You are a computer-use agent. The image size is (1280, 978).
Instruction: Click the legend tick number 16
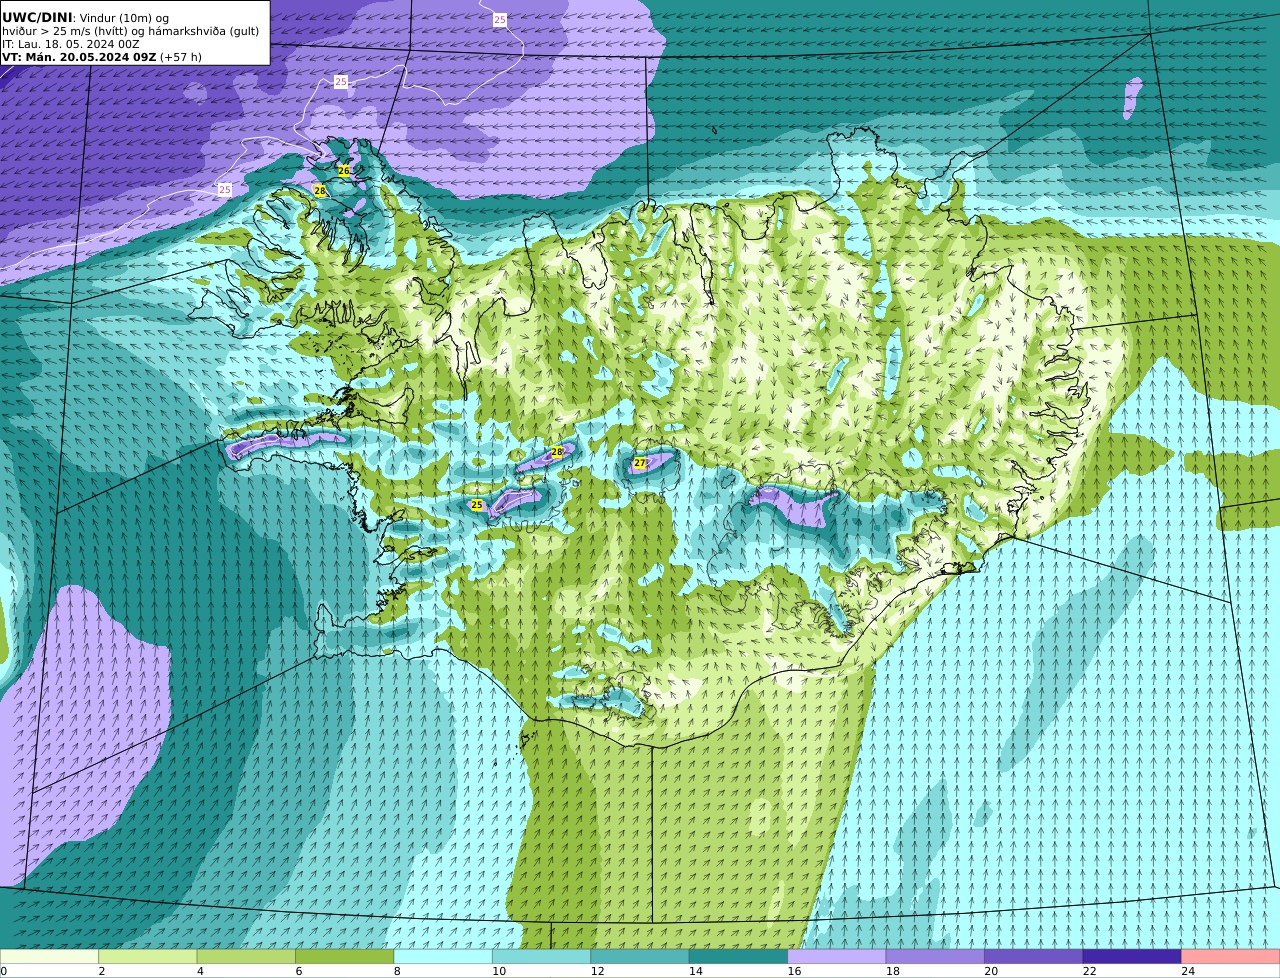point(794,971)
